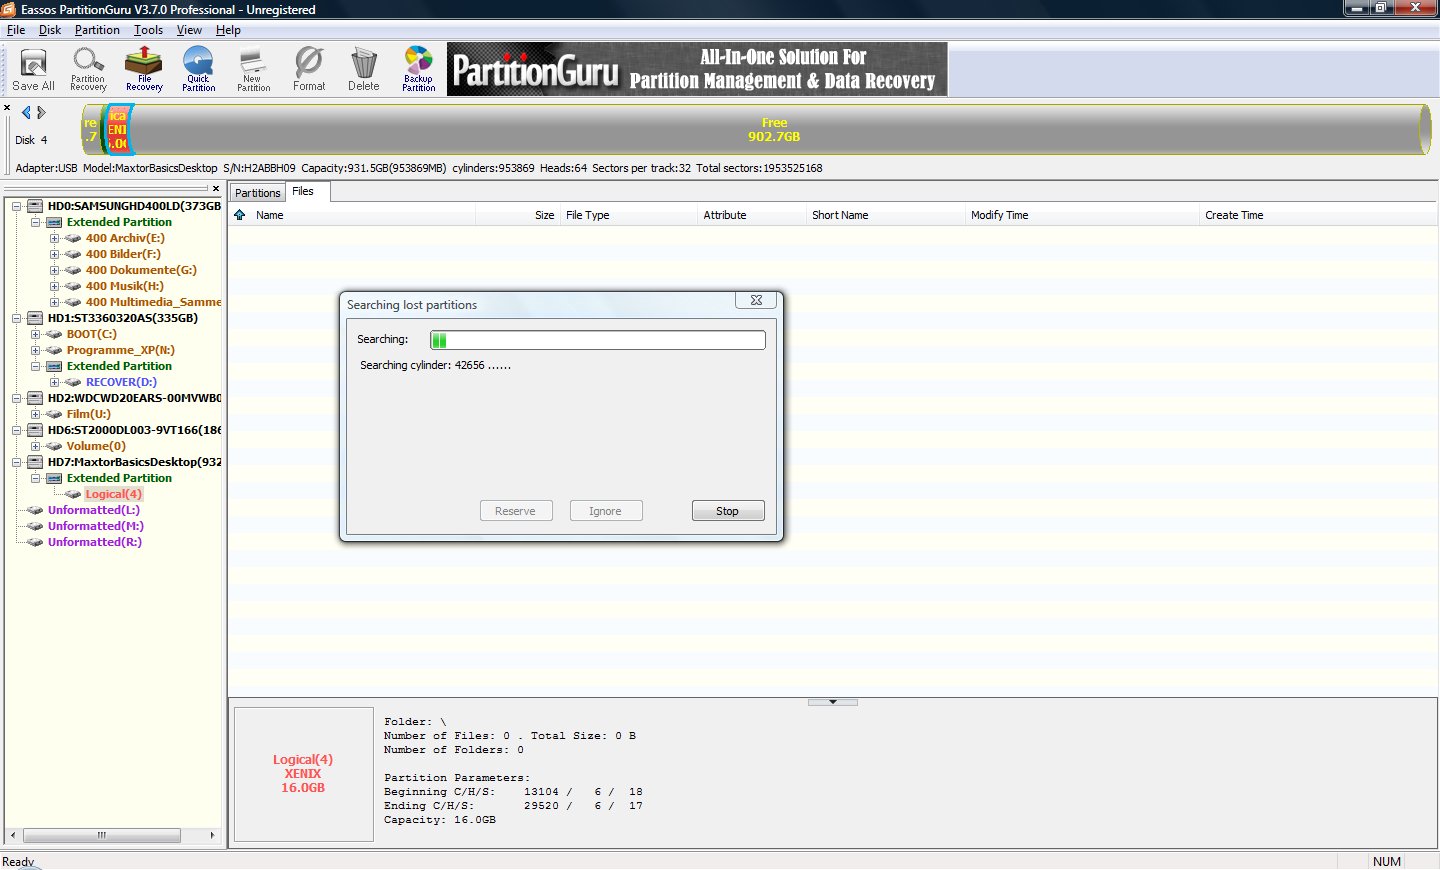Expand RECOVER(D:) partition node
The height and width of the screenshot is (870, 1440).
click(54, 382)
